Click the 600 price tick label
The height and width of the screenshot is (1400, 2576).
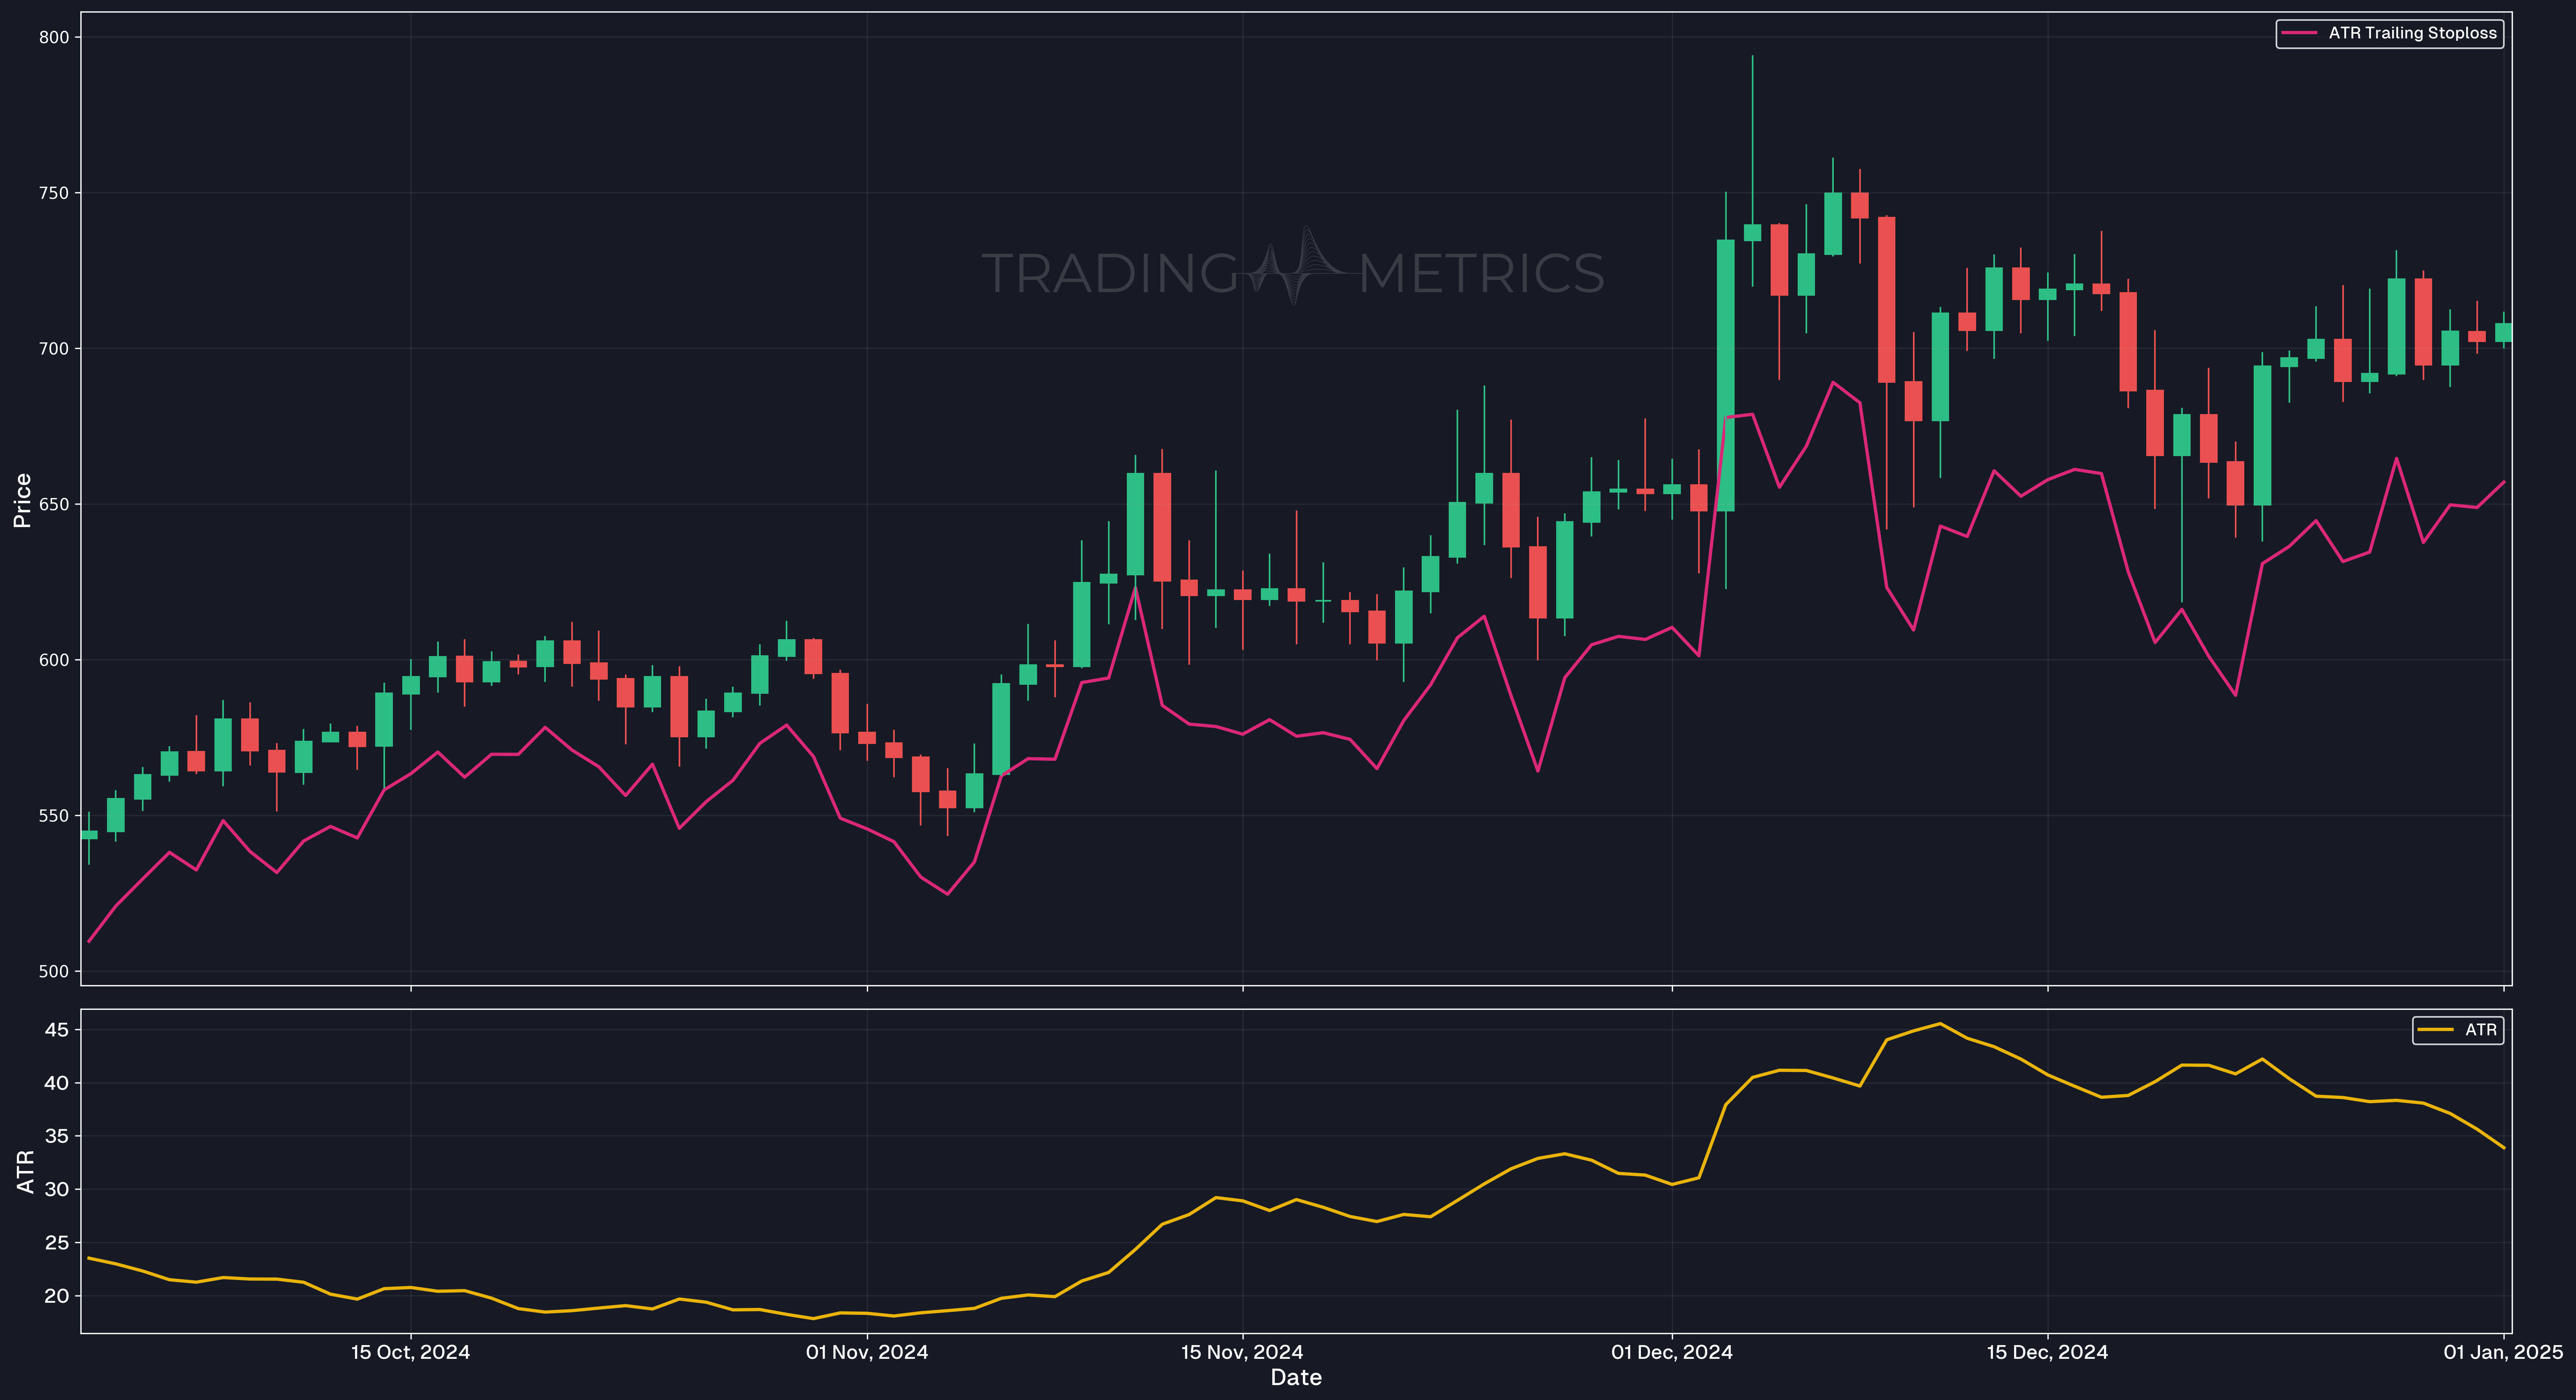(x=54, y=660)
